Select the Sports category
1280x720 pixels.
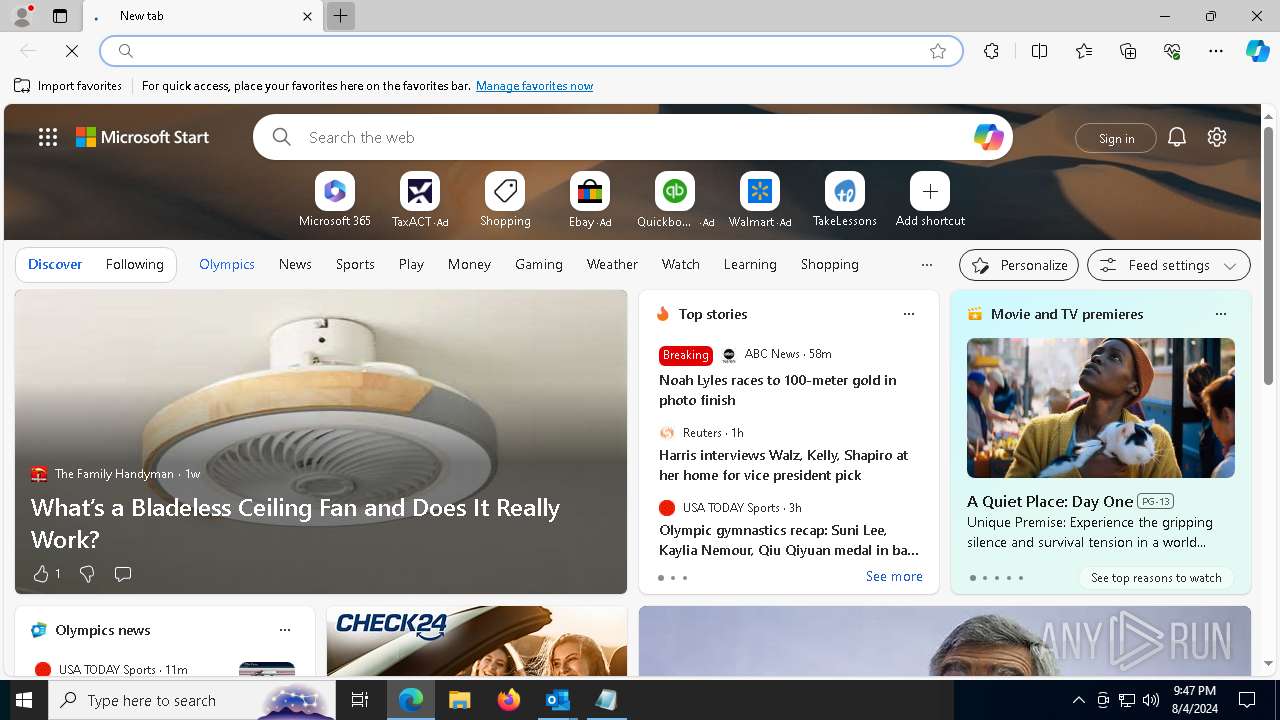coord(355,264)
